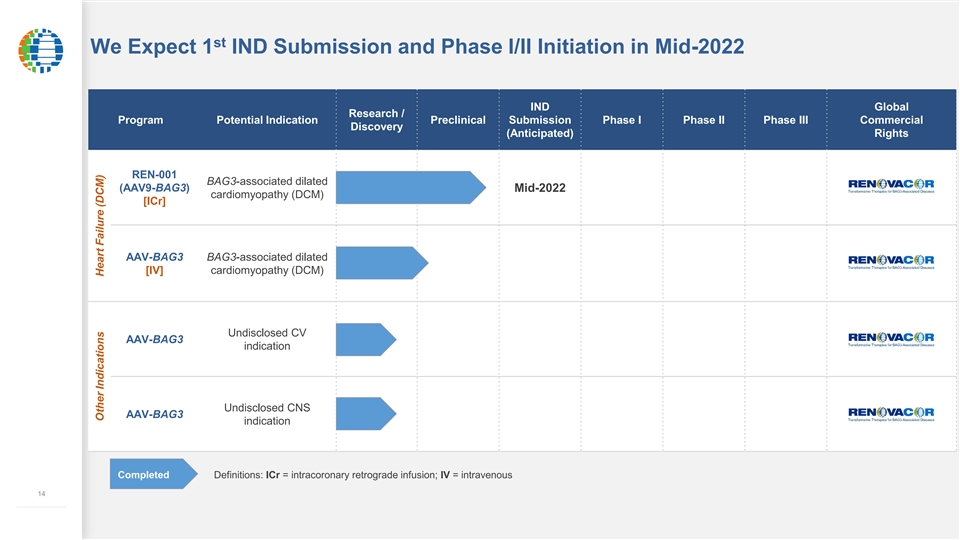960x540 pixels.
Task: Click the Heart Failure (DCM) vertical label
Action: tap(100, 225)
